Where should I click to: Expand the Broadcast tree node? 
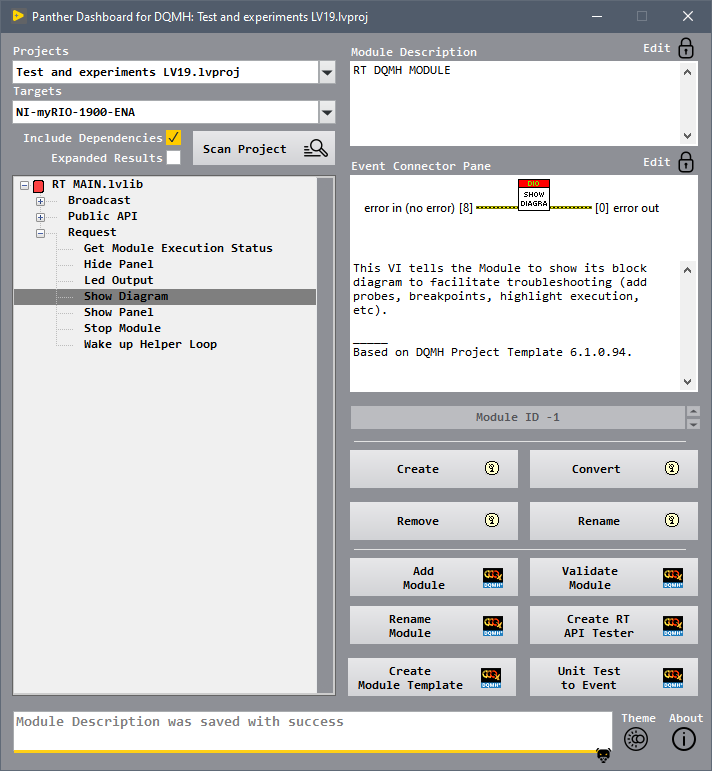click(x=40, y=201)
